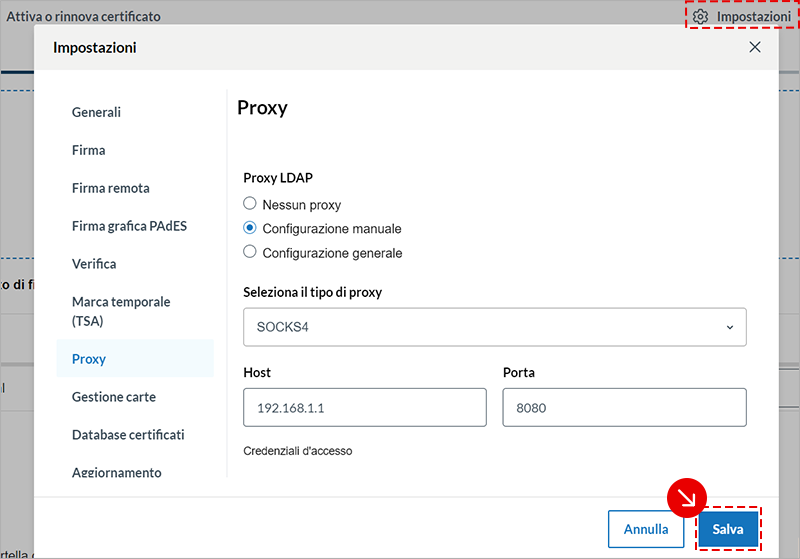800x559 pixels.
Task: Open Gestione carte settings
Action: click(x=113, y=397)
